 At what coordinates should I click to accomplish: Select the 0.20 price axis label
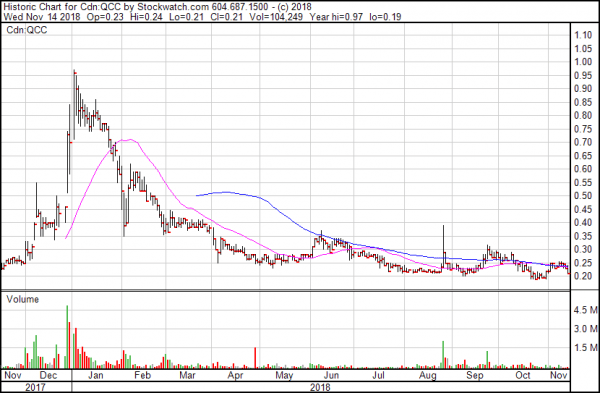coord(583,276)
